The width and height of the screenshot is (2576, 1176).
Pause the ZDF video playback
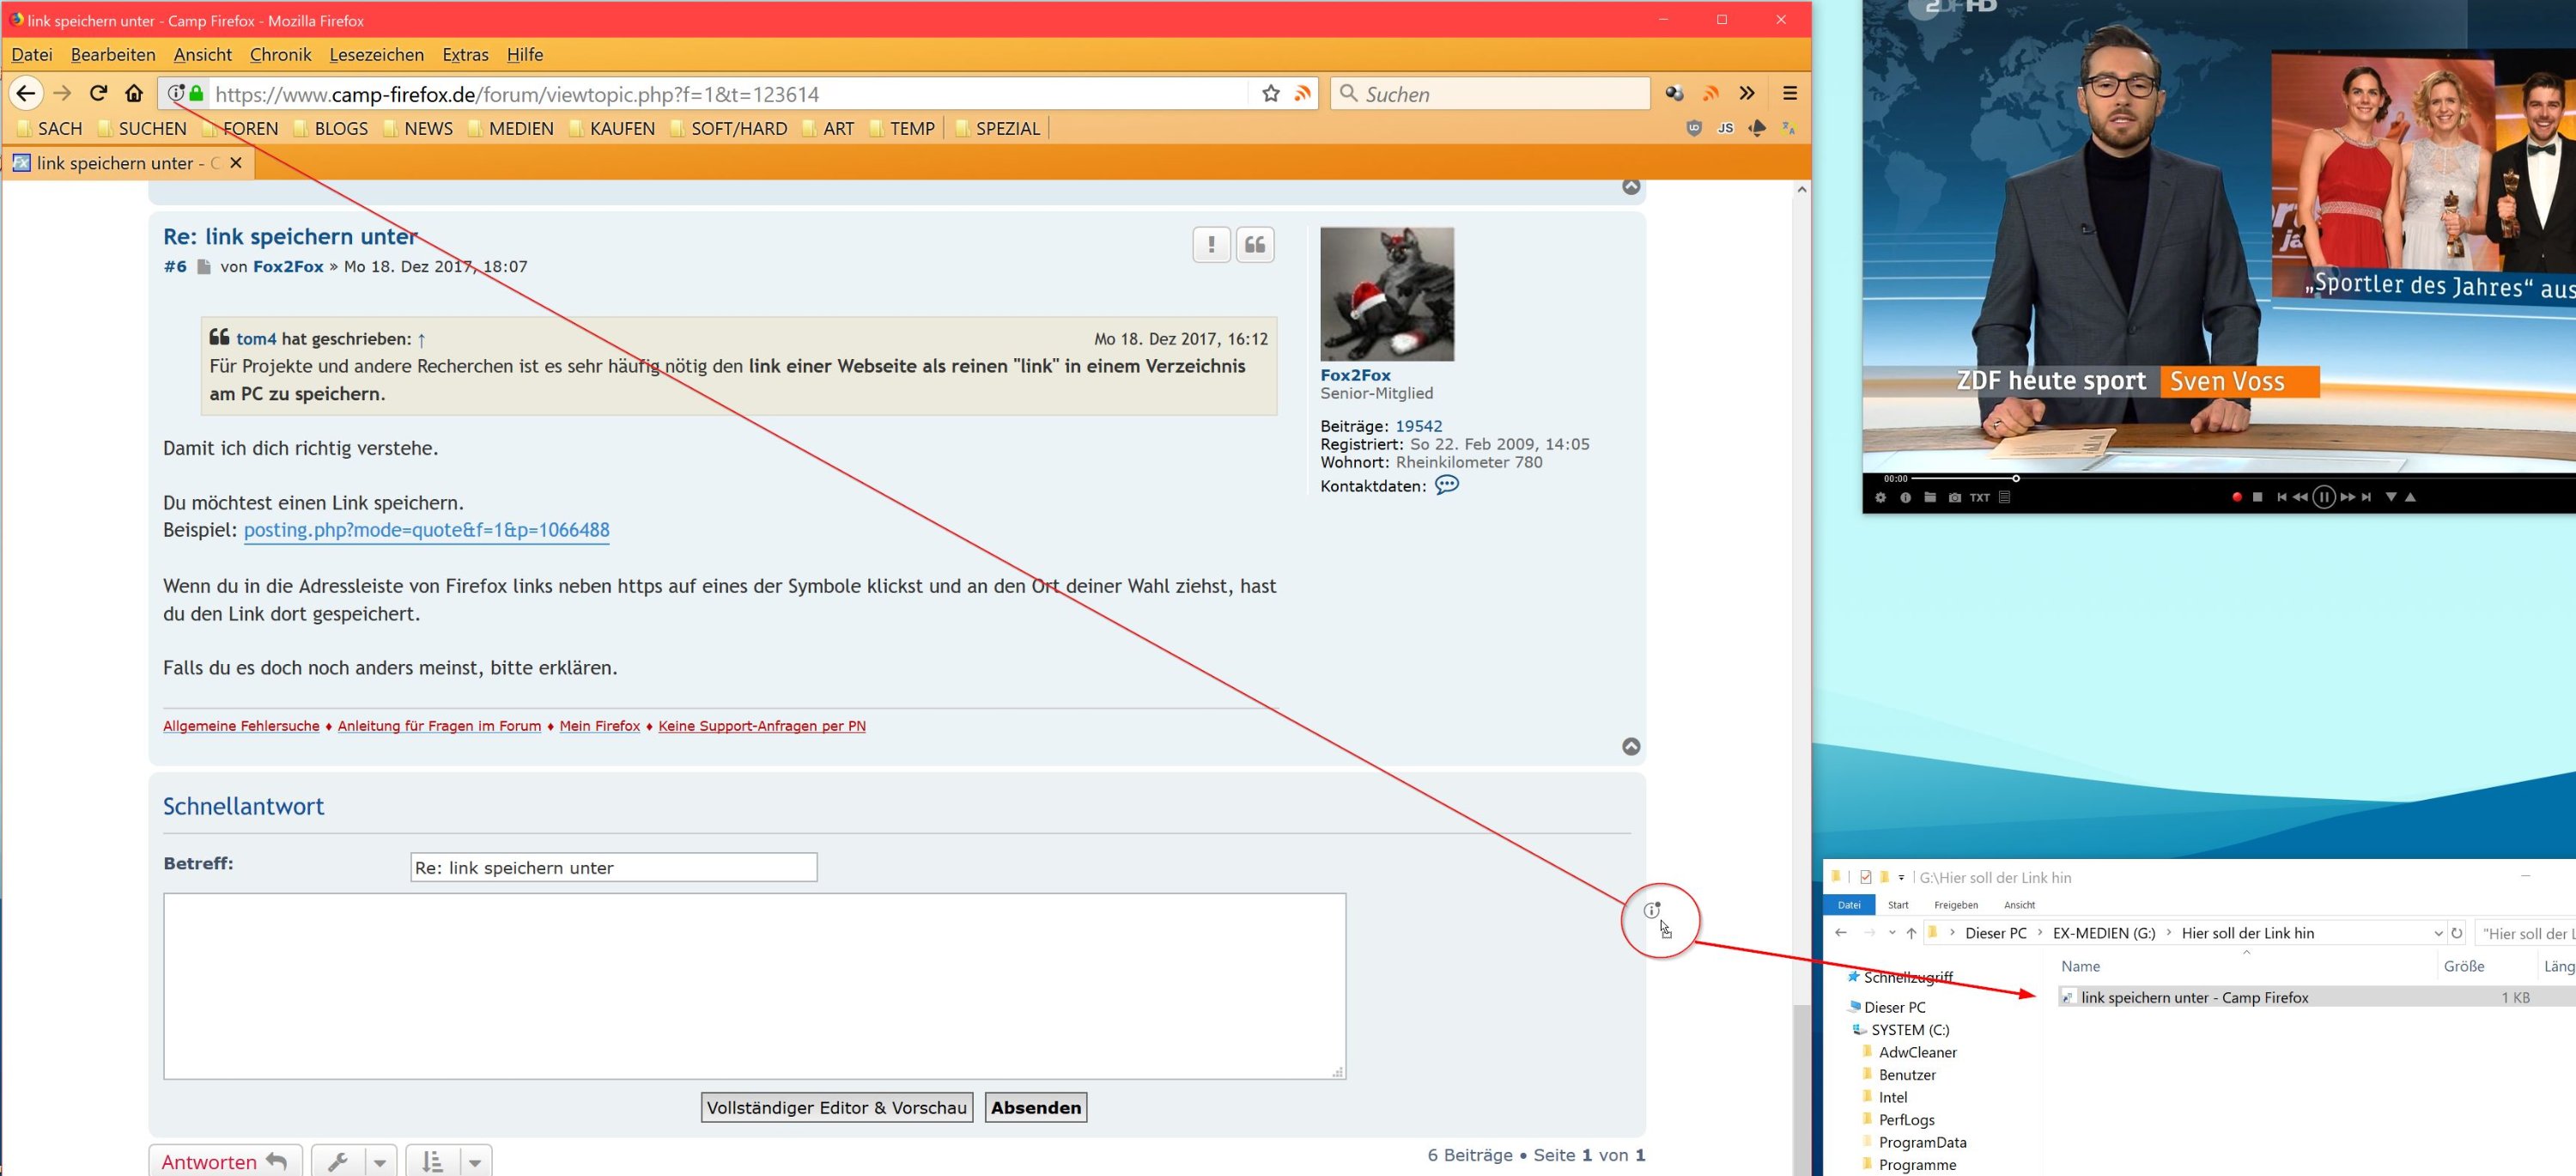pyautogui.click(x=2323, y=497)
